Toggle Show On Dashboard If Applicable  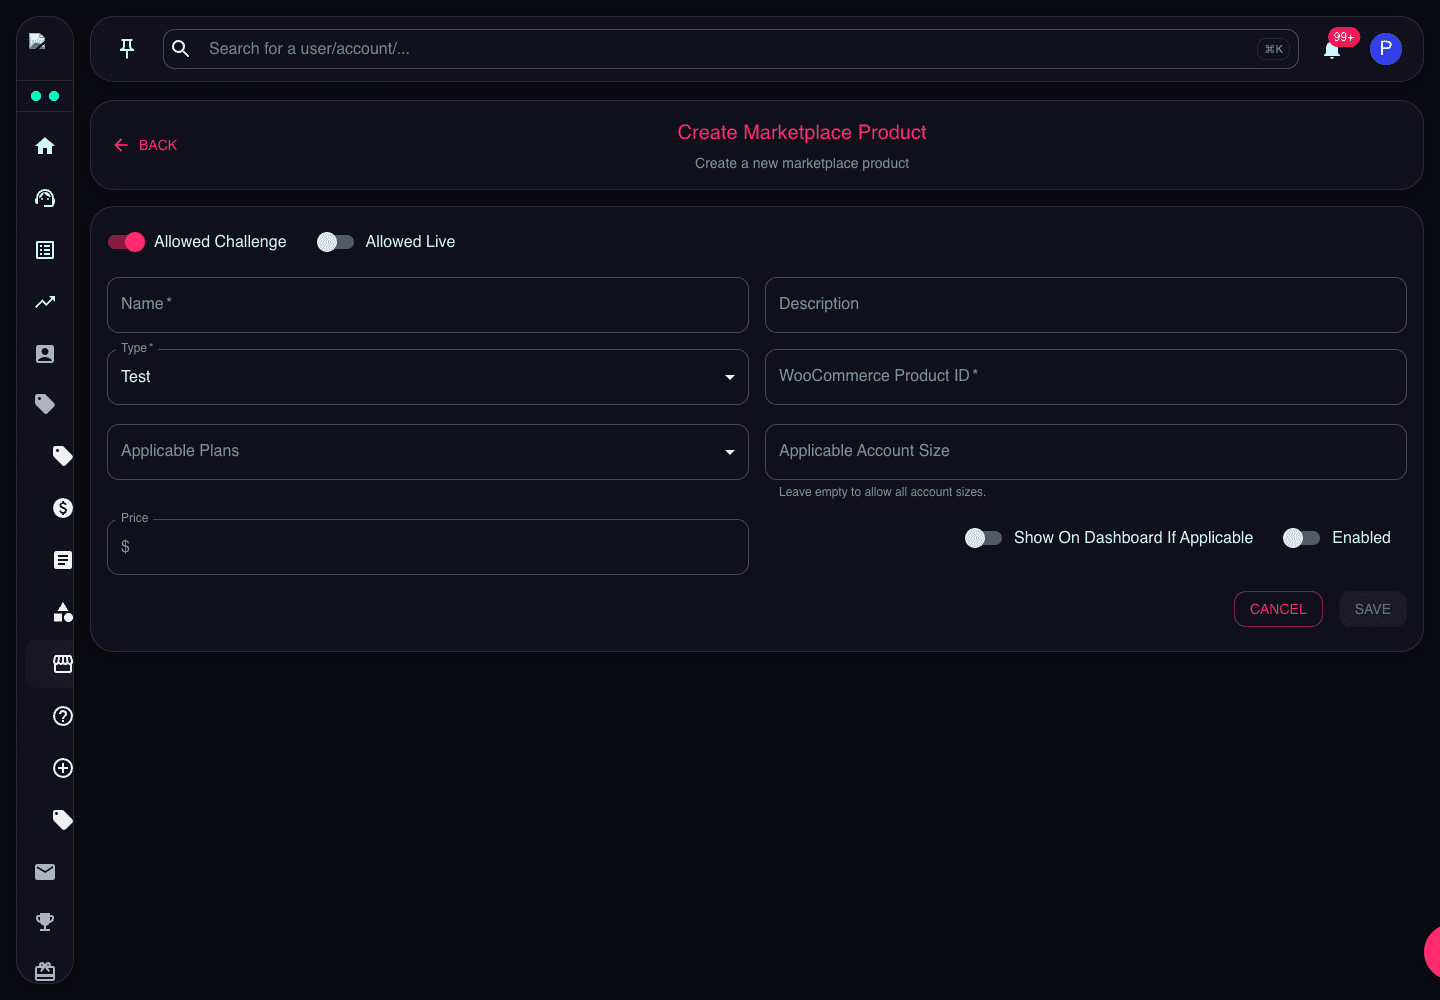(983, 538)
